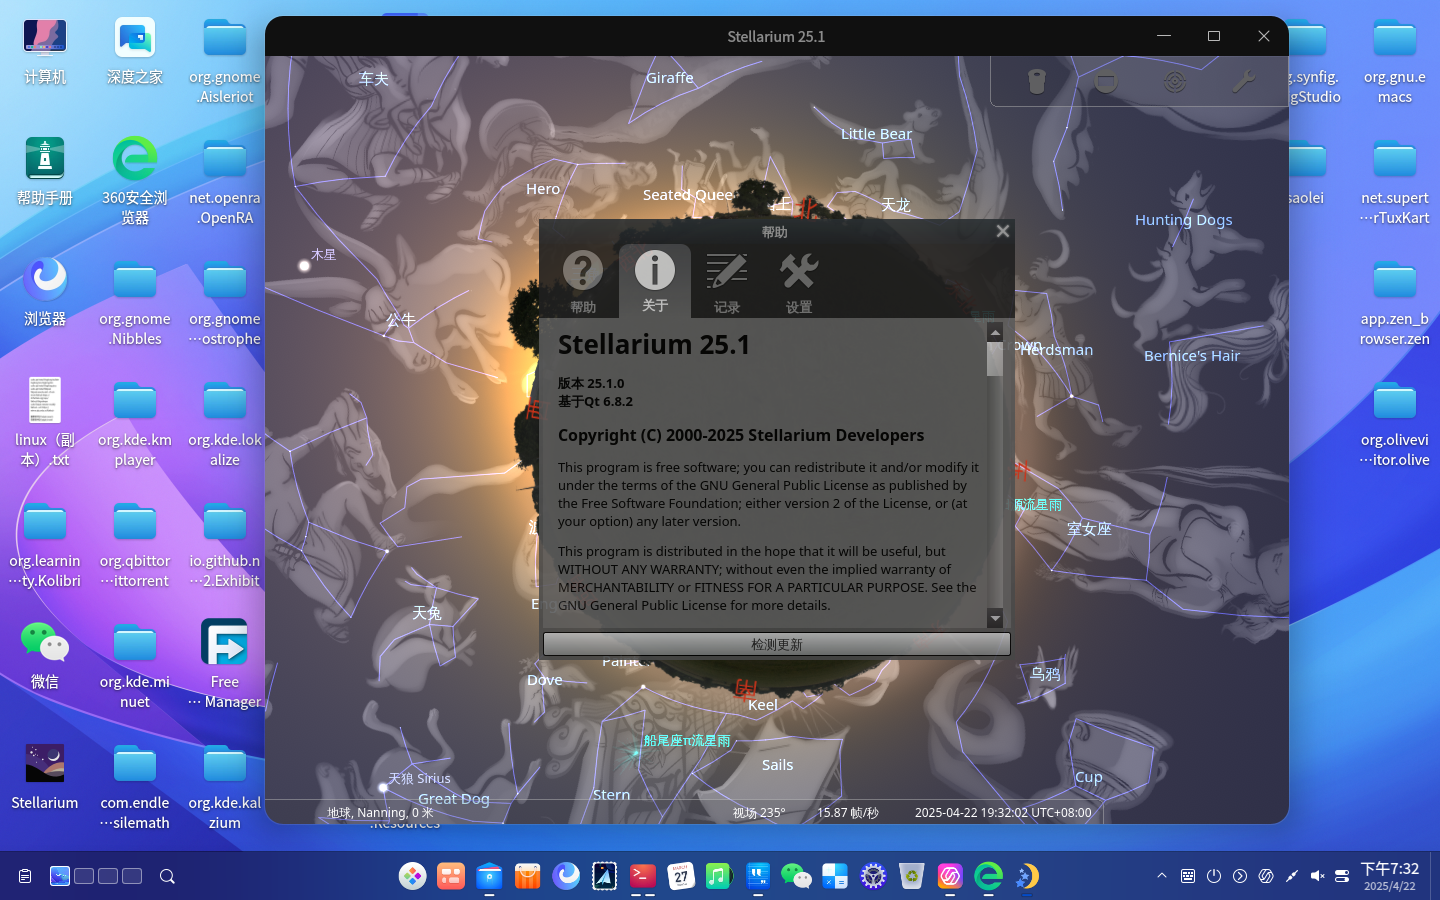Click the Little Bear constellation label

876,134
